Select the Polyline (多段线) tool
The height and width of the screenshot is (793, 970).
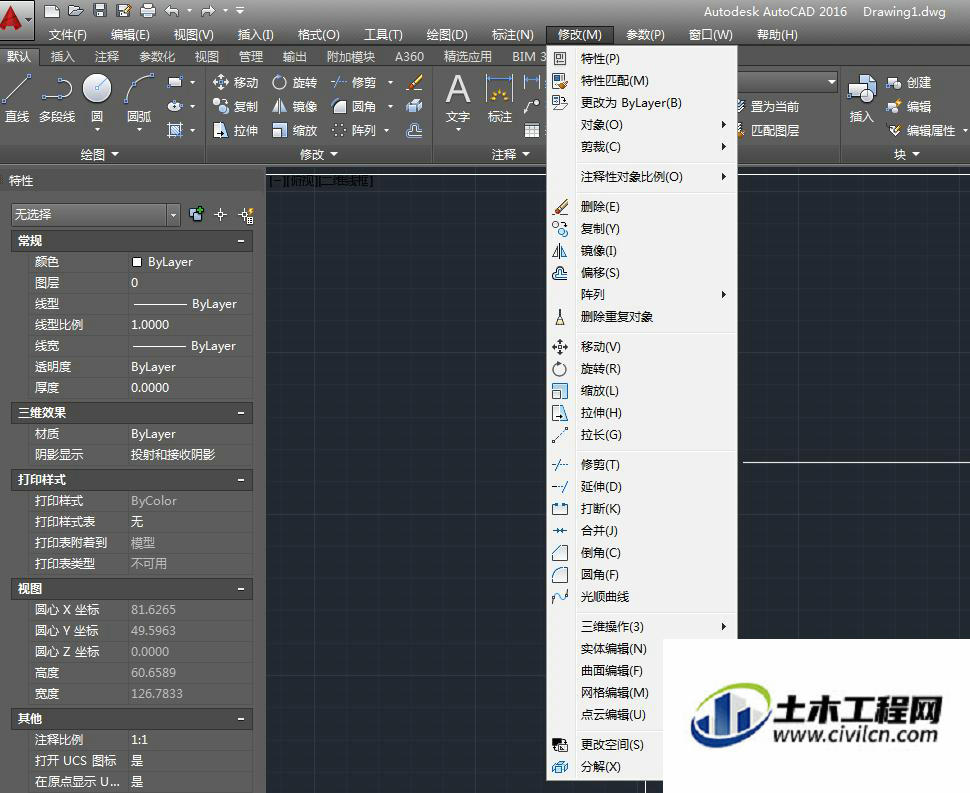click(x=57, y=98)
